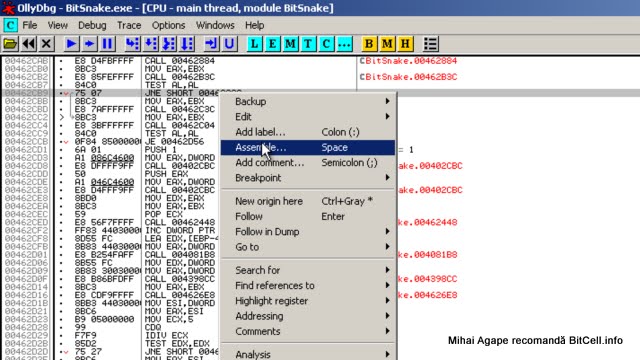Select the CALL 00462448 instruction
Image resolution: width=640 pixels, height=360 pixels.
(180, 222)
